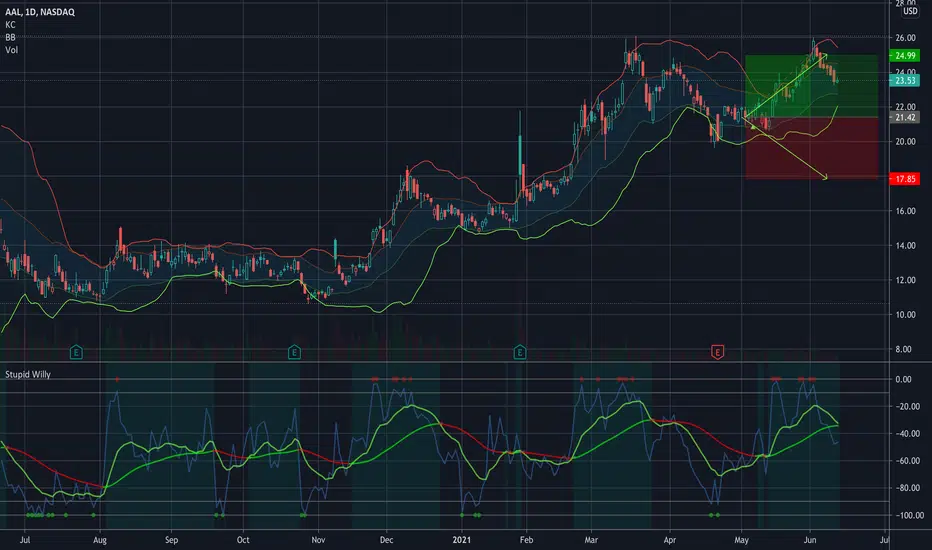
Task: Select the 23.53 current price label
Action: click(x=905, y=80)
